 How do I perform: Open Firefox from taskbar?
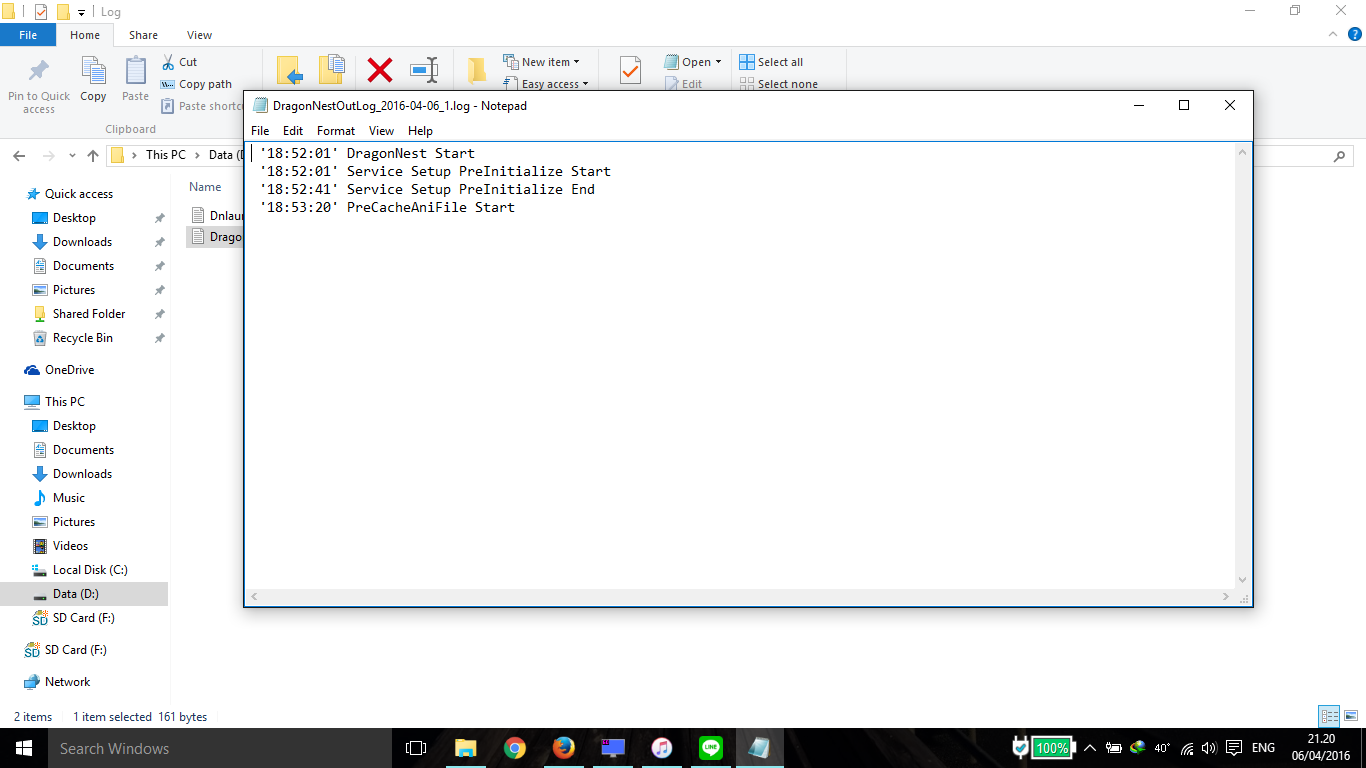[564, 748]
